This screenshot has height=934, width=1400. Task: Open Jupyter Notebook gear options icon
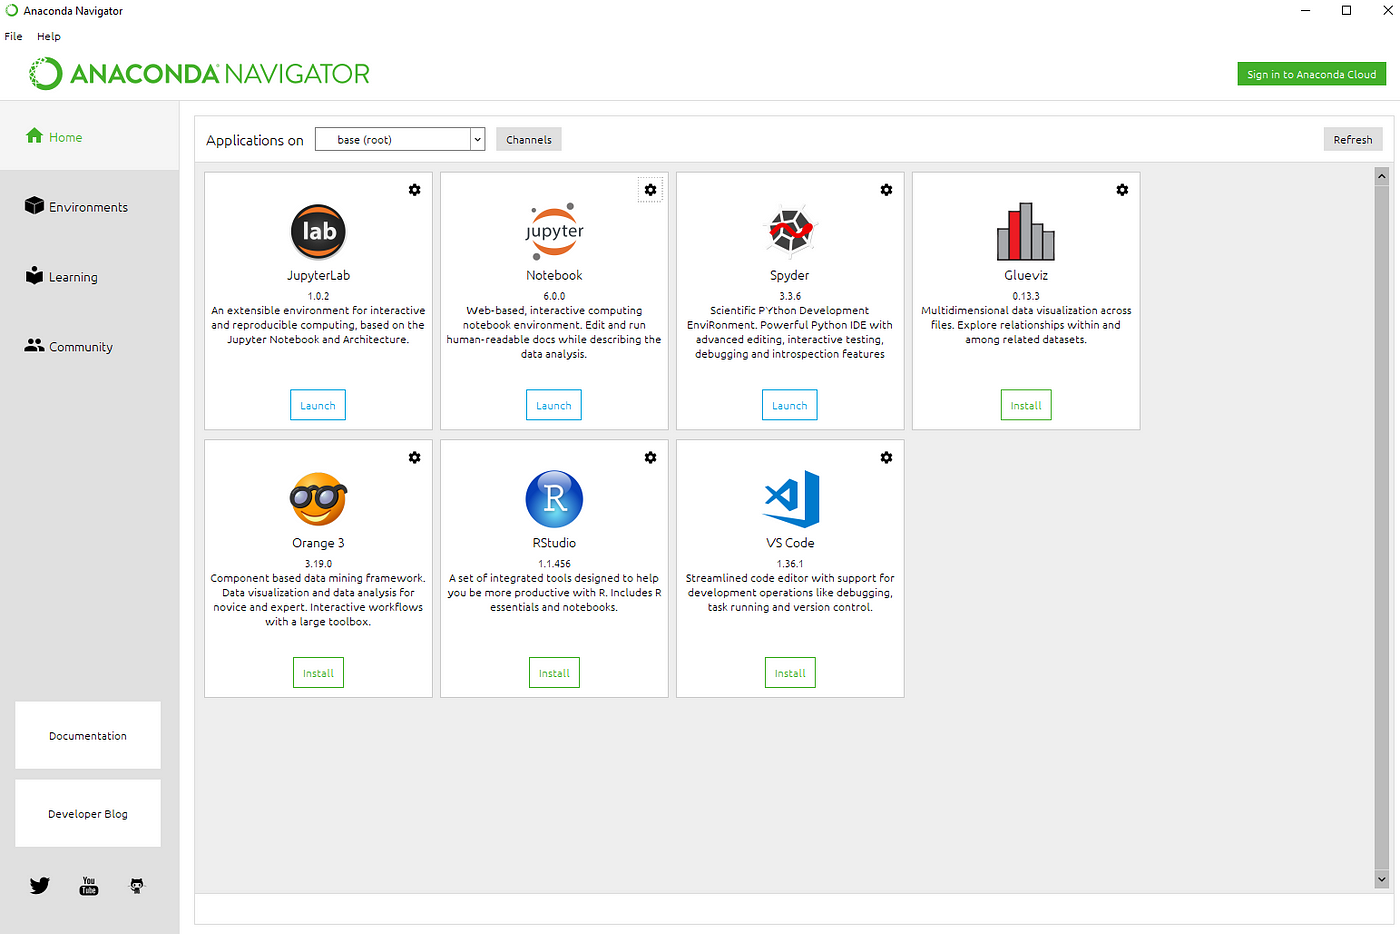click(x=650, y=190)
